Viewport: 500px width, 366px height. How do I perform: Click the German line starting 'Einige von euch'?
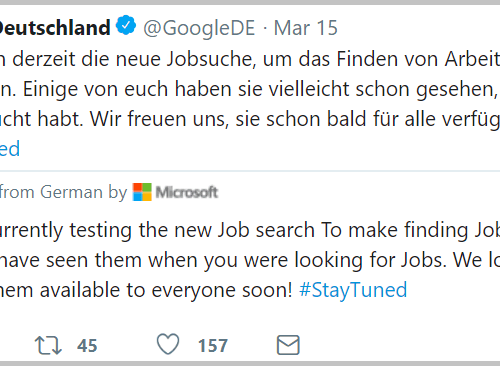pyautogui.click(x=260, y=89)
